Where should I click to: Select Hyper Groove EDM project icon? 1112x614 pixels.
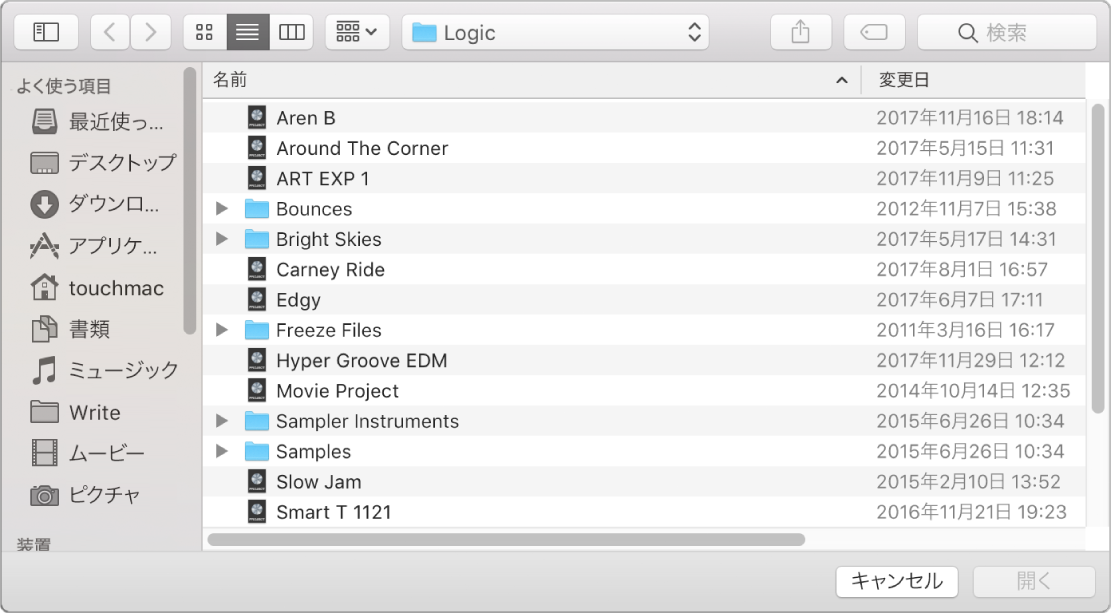[x=257, y=360]
